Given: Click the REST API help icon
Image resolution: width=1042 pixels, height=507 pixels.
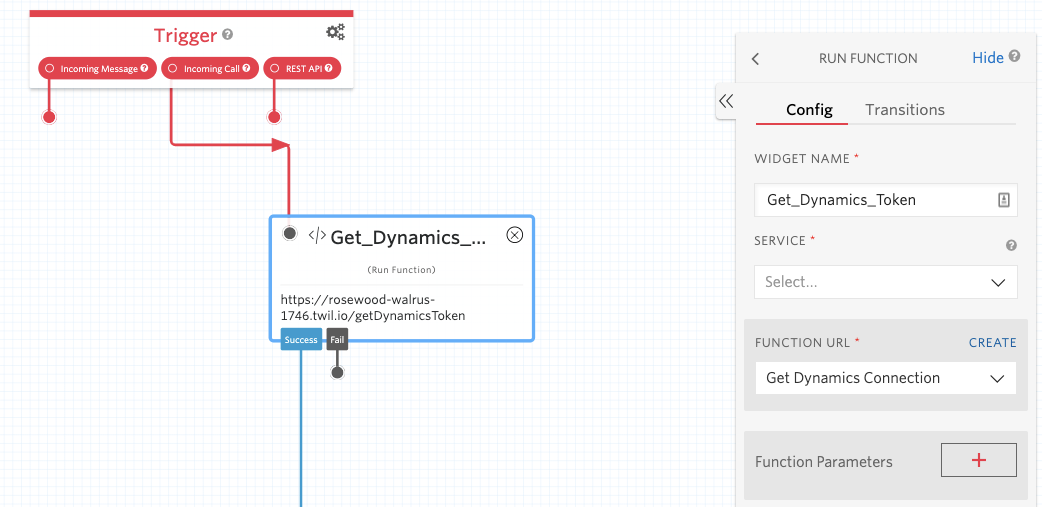Looking at the screenshot, I should (x=329, y=68).
